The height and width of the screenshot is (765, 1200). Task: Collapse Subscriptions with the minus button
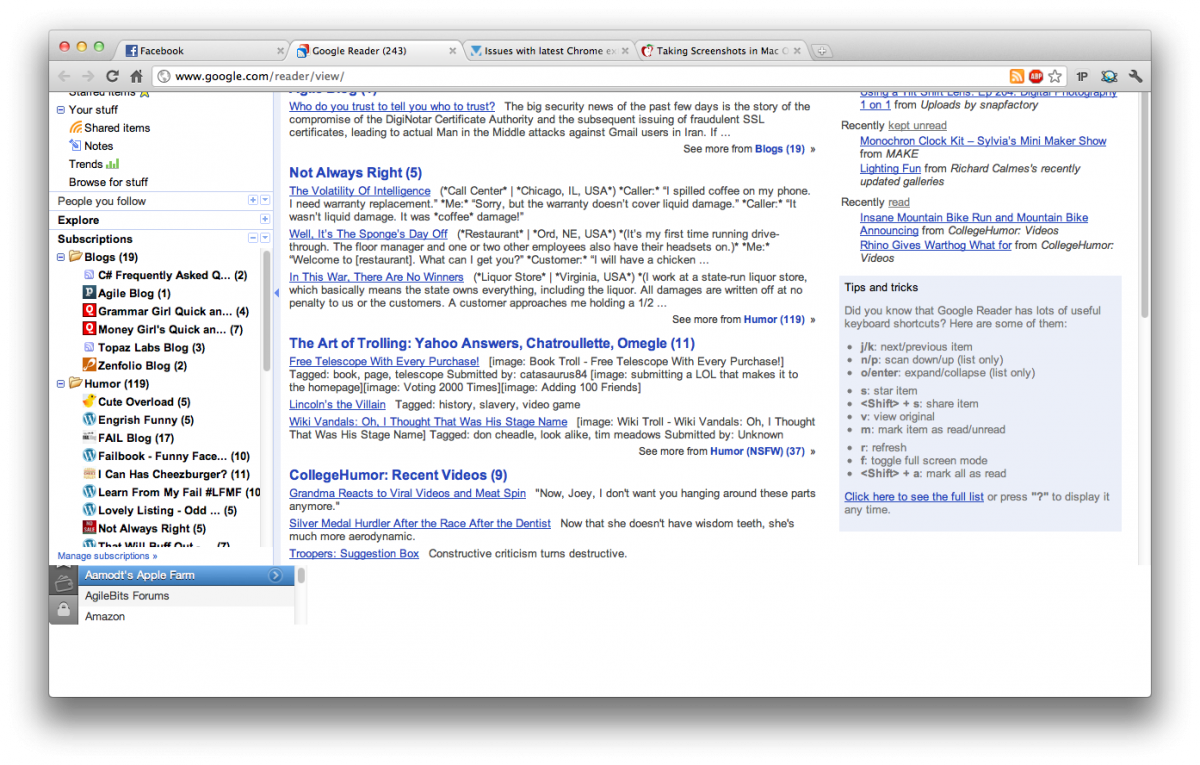253,238
